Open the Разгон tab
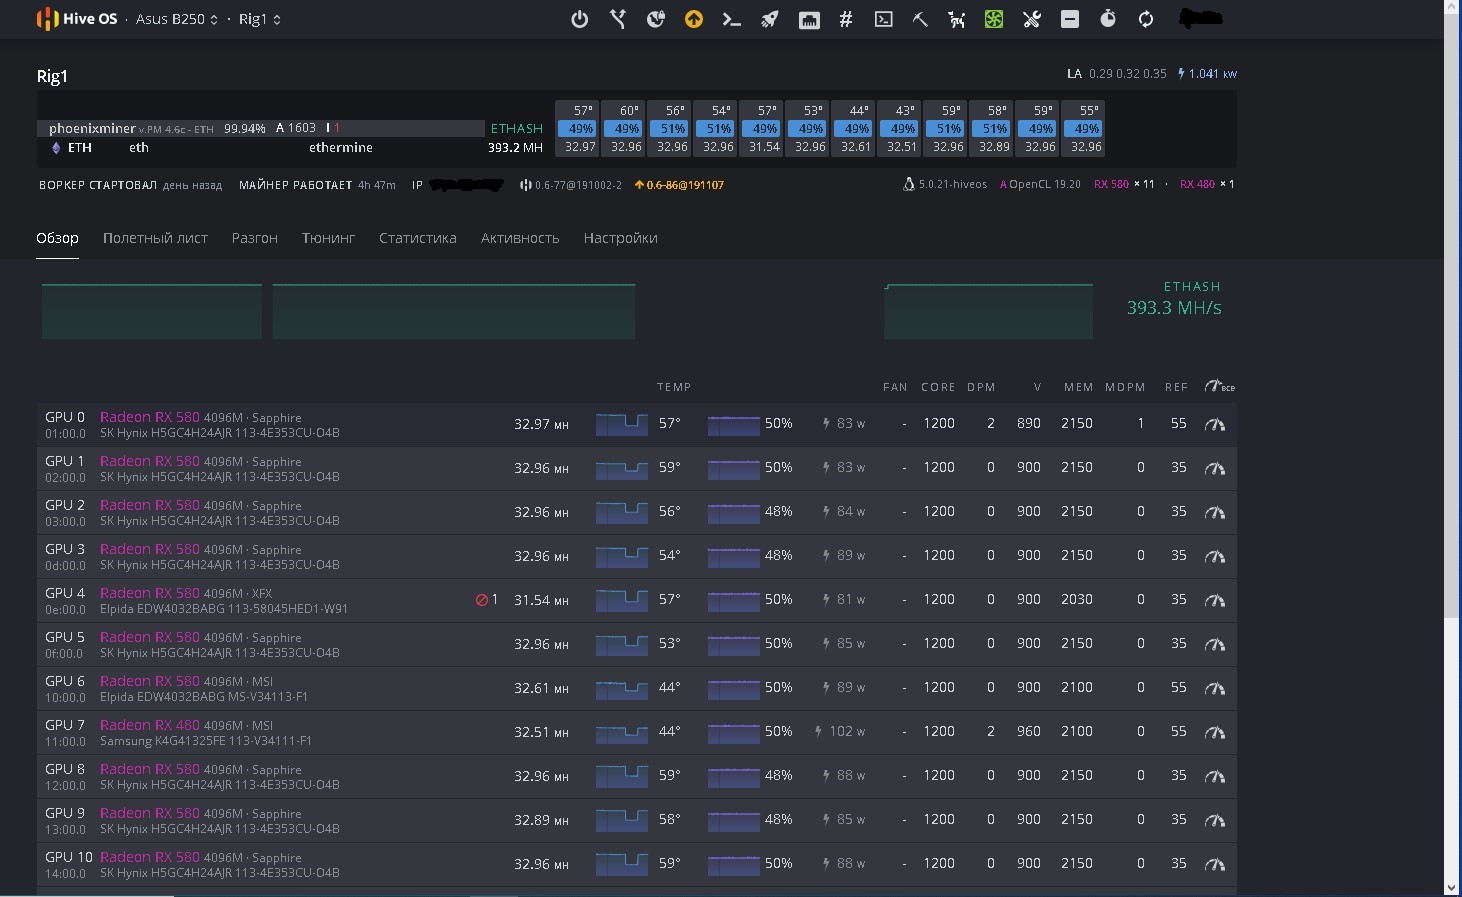The width and height of the screenshot is (1462, 897). tap(254, 238)
